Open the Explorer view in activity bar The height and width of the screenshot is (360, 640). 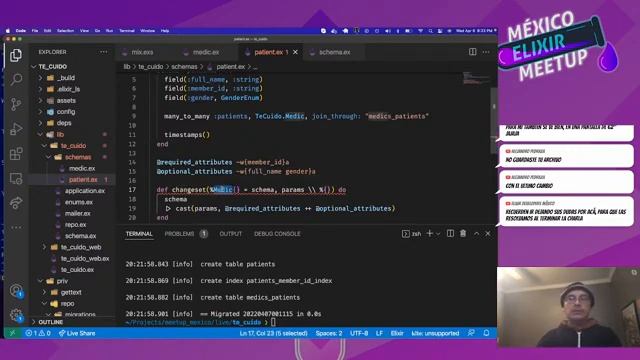pos(16,55)
